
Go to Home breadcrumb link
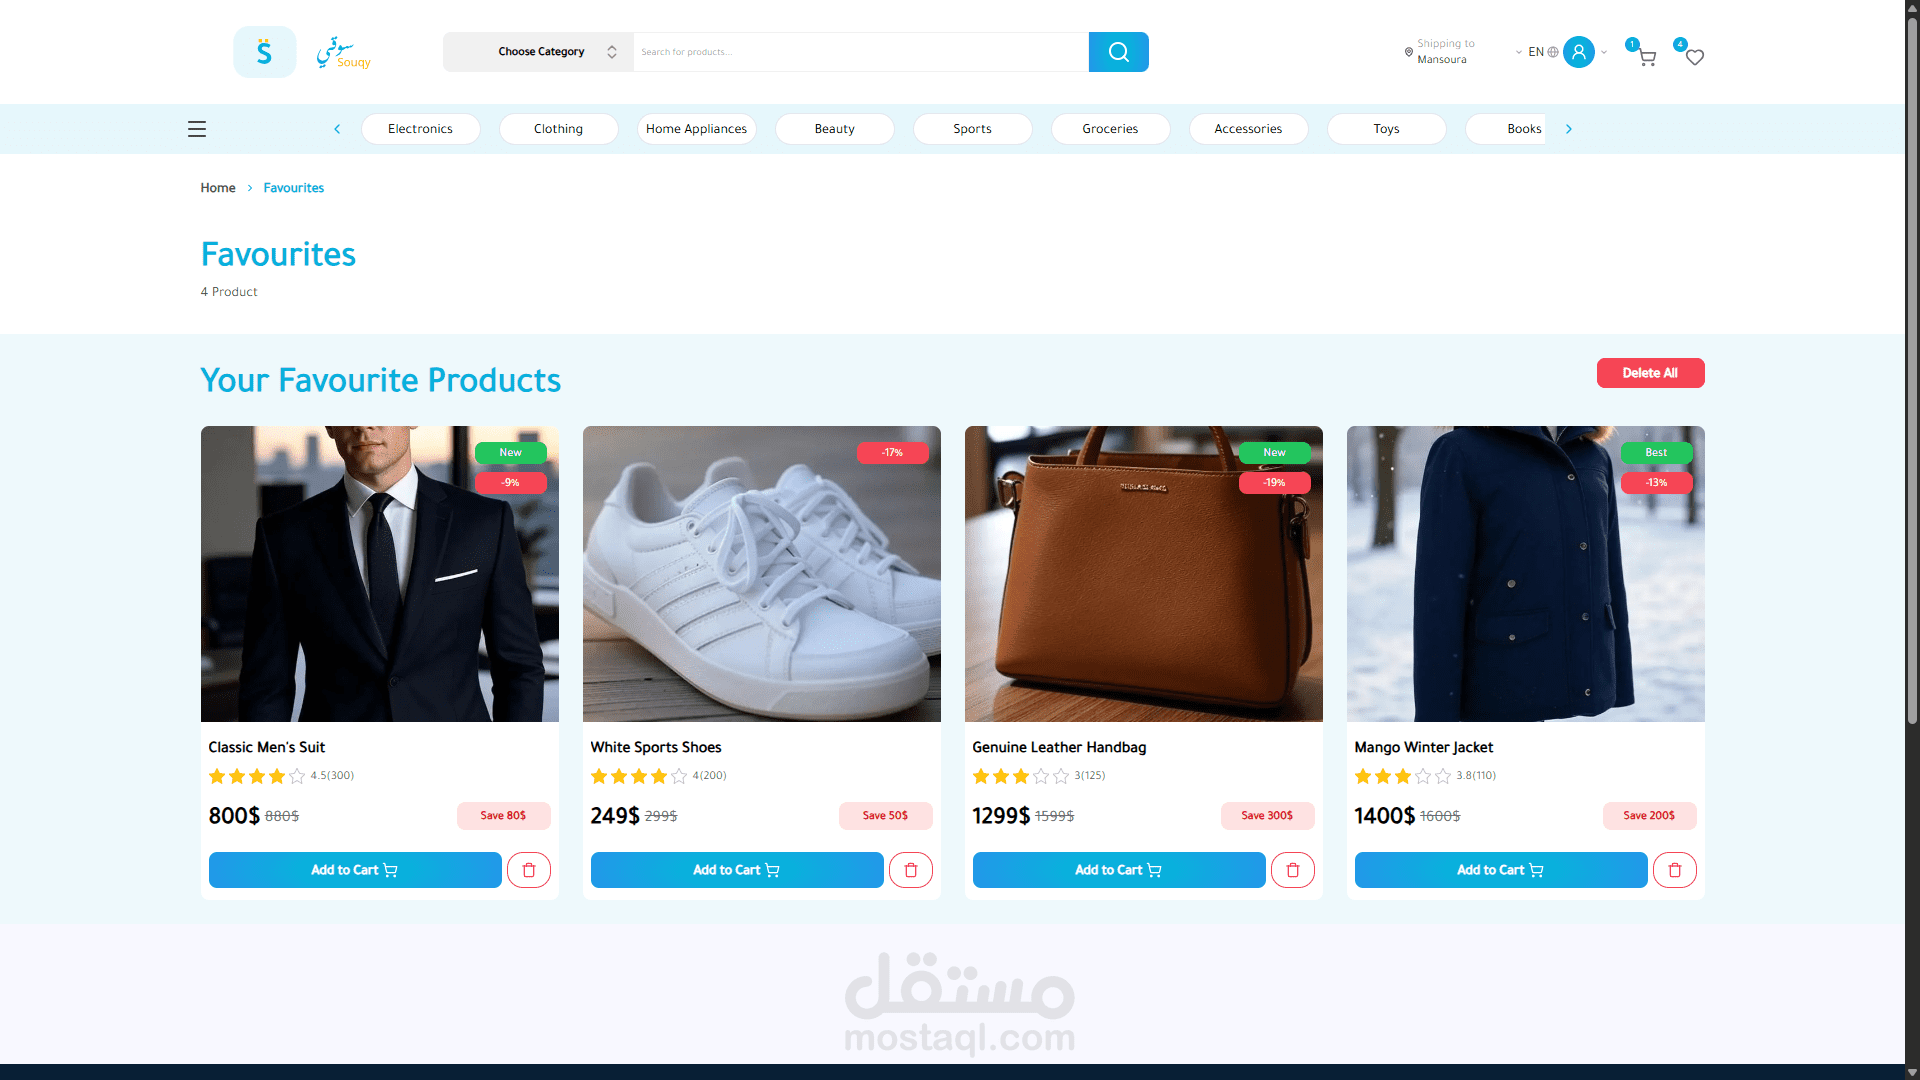point(218,188)
